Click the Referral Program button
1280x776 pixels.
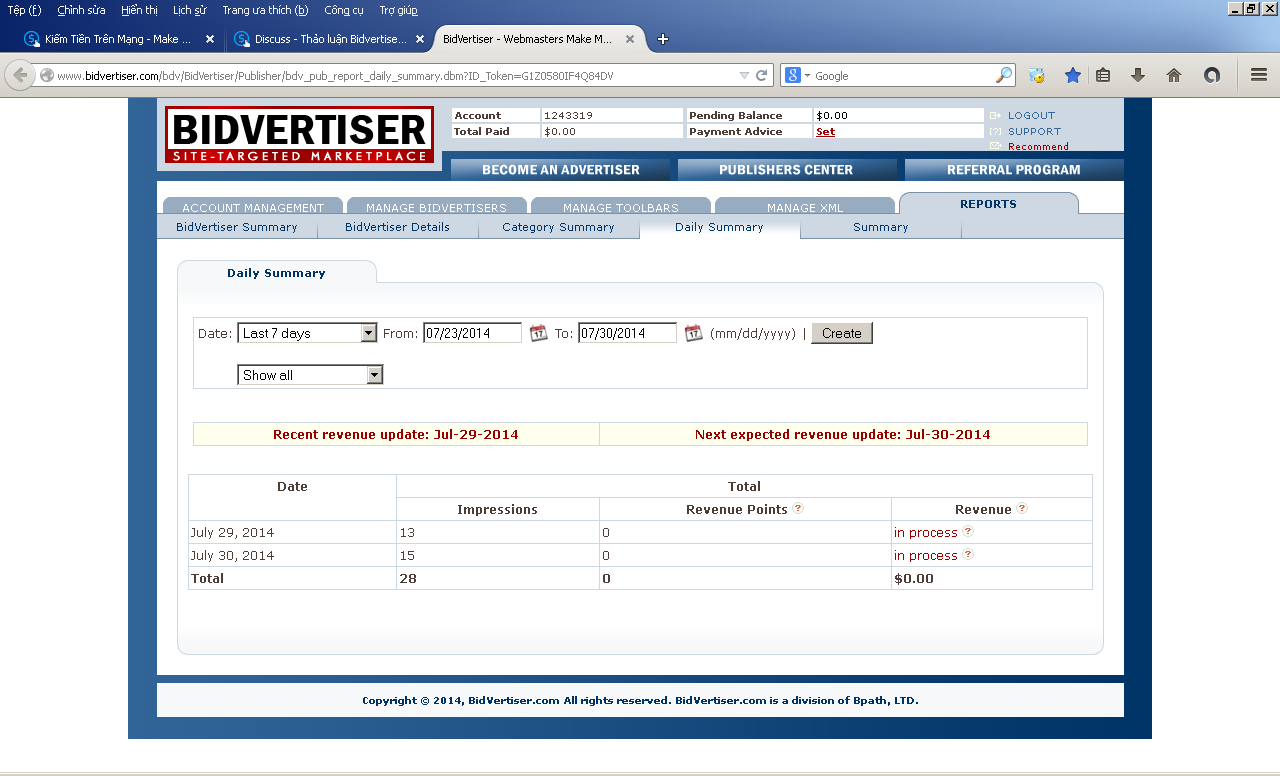[x=1014, y=170]
